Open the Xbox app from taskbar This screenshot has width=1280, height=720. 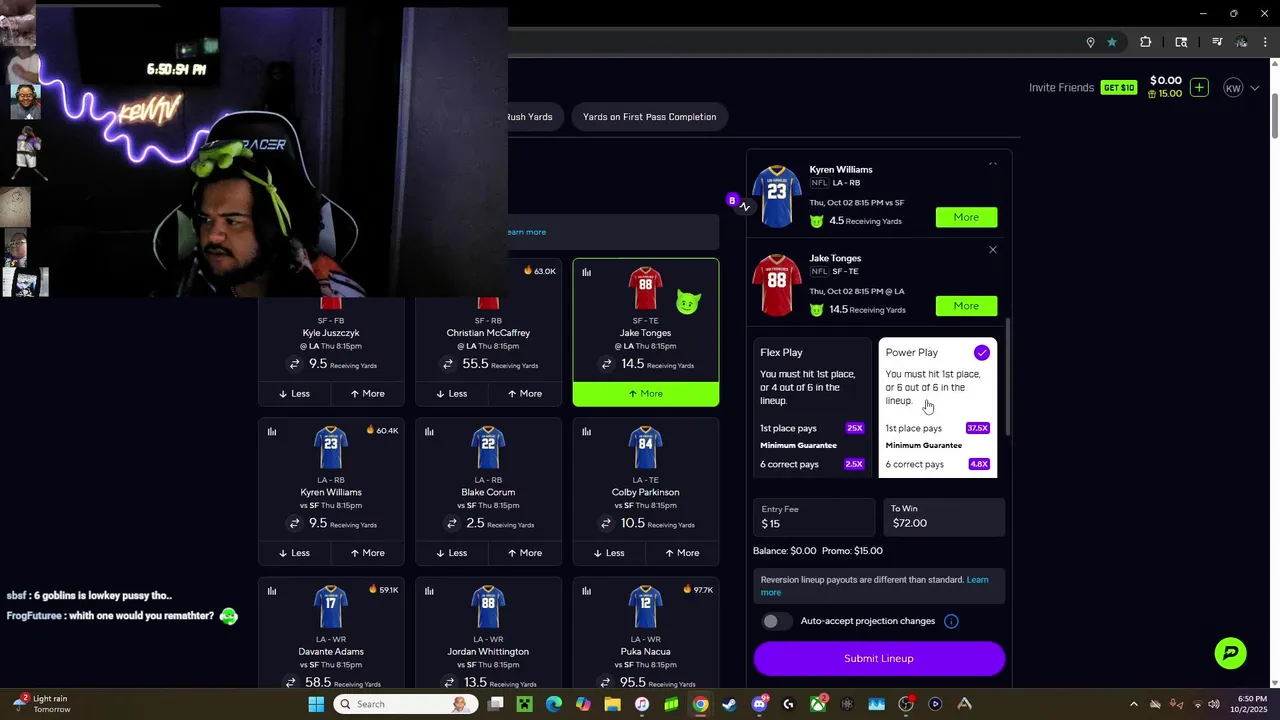[x=818, y=704]
